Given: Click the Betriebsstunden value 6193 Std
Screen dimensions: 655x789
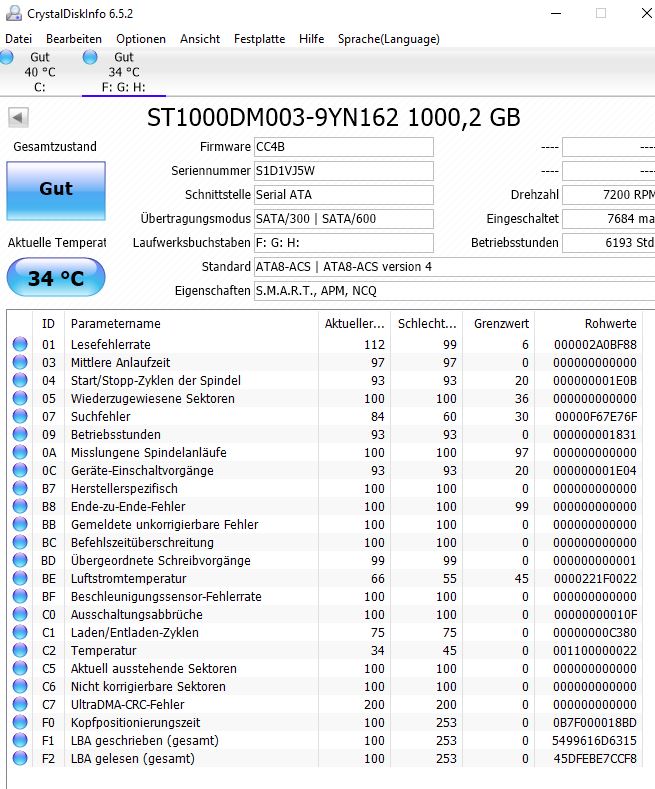Looking at the screenshot, I should (x=608, y=243).
